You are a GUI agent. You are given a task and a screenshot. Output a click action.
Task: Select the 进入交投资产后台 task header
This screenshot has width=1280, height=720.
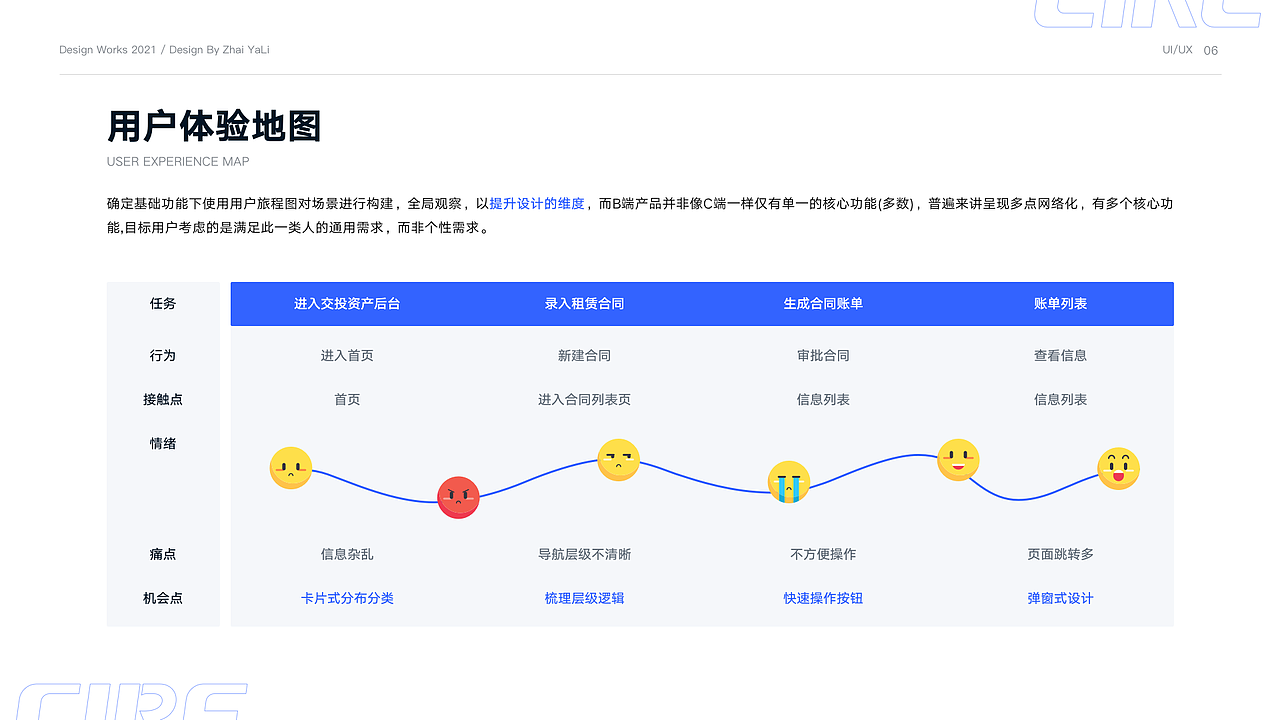tap(347, 304)
